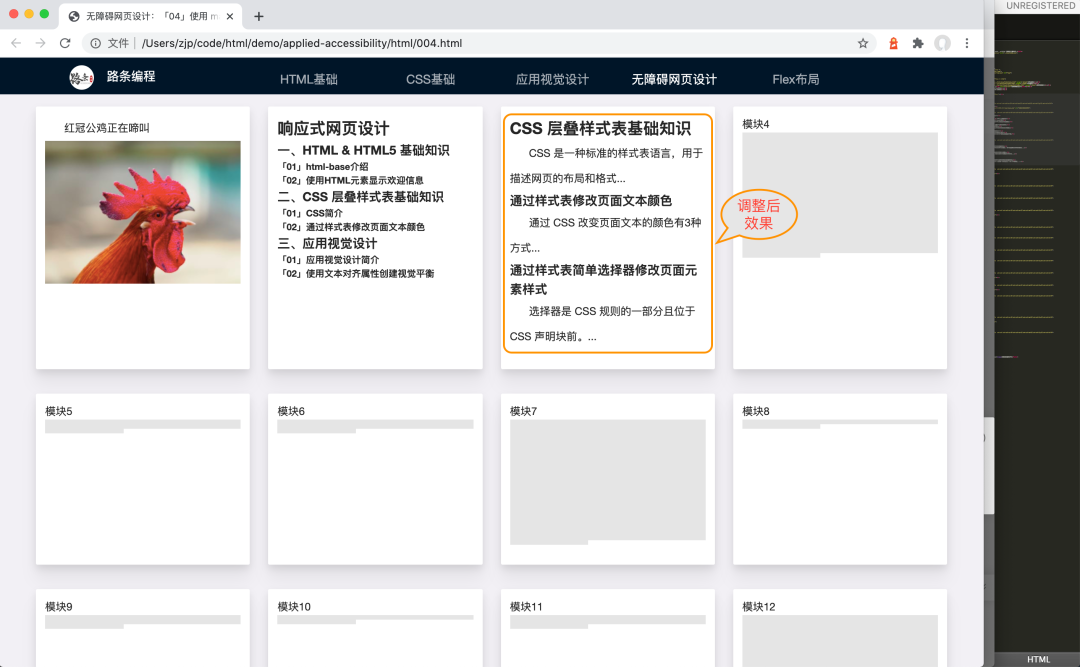
Task: Open the HTML基础 nav item
Action: point(309,79)
